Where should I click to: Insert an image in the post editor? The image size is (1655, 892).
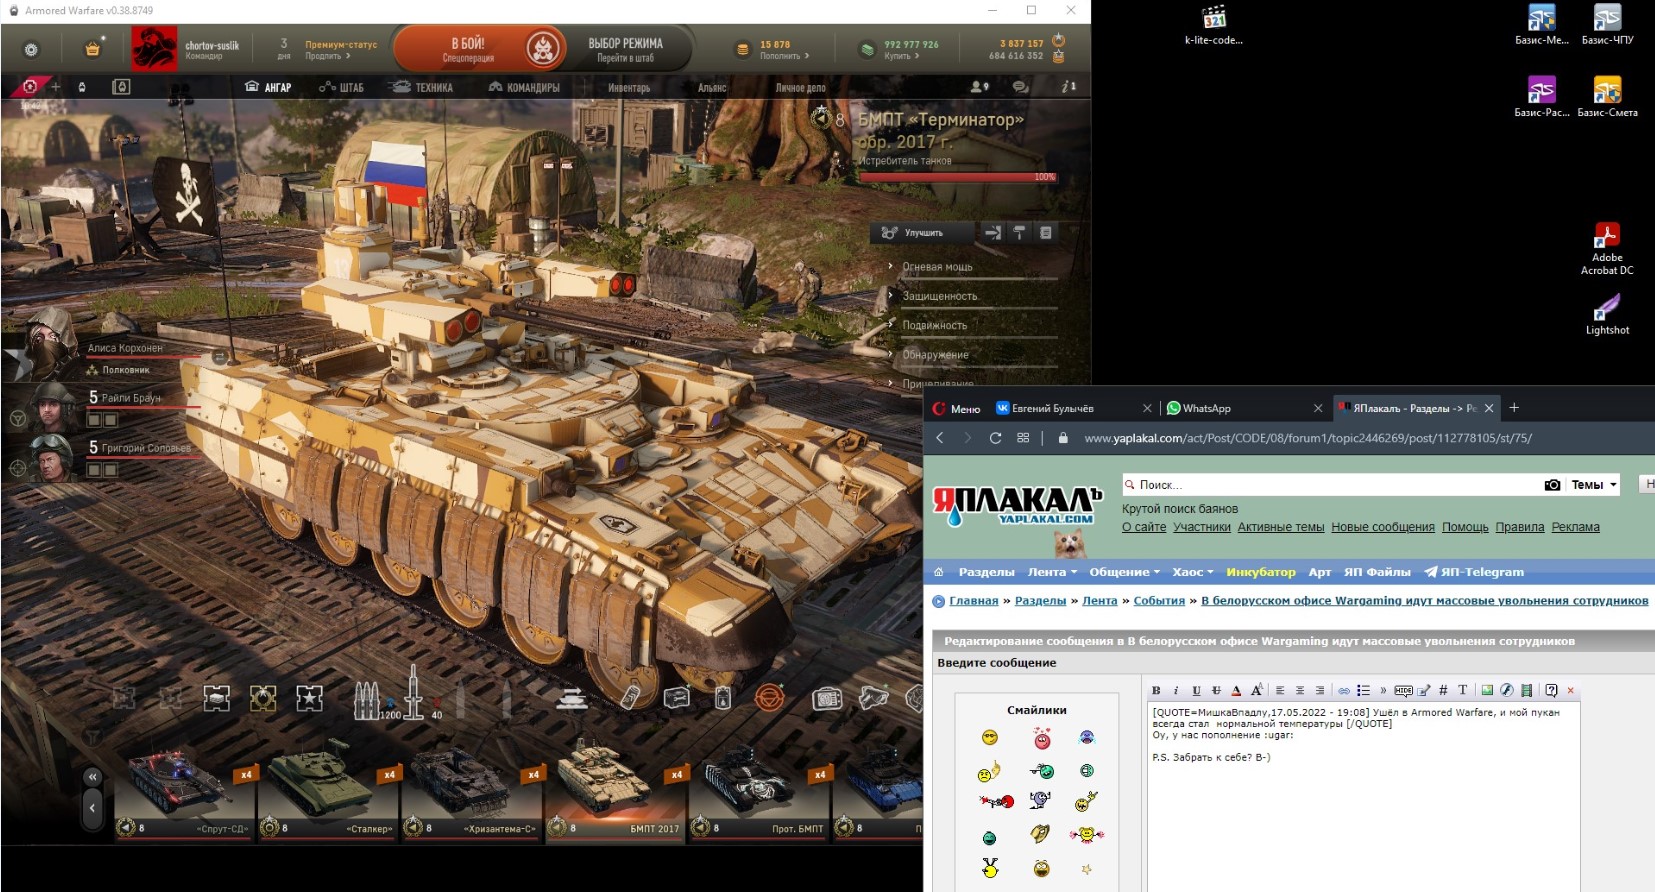(1487, 690)
